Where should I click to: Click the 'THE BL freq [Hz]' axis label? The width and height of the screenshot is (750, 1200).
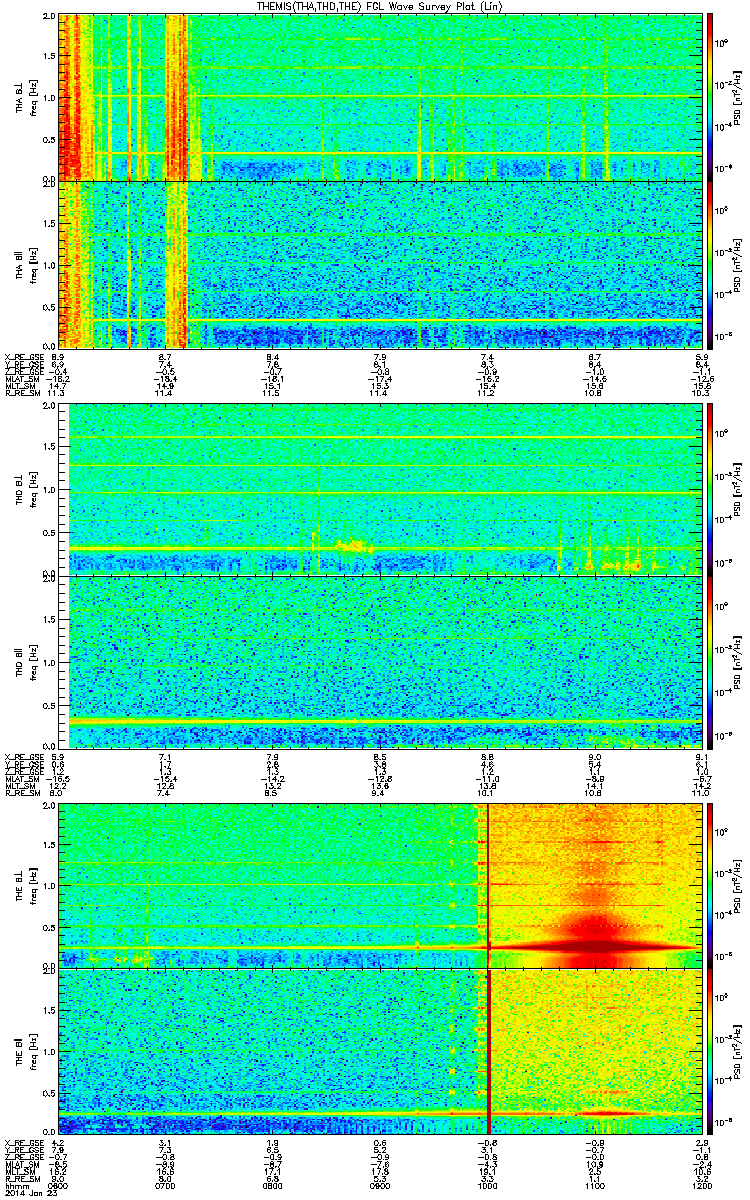(25, 886)
